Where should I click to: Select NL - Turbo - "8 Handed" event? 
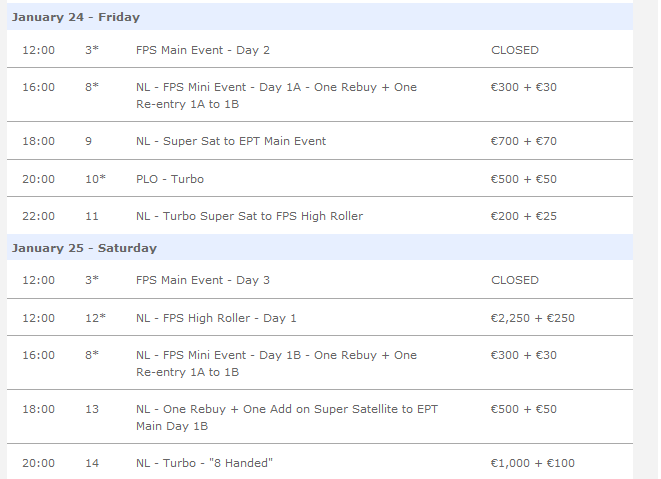click(204, 463)
